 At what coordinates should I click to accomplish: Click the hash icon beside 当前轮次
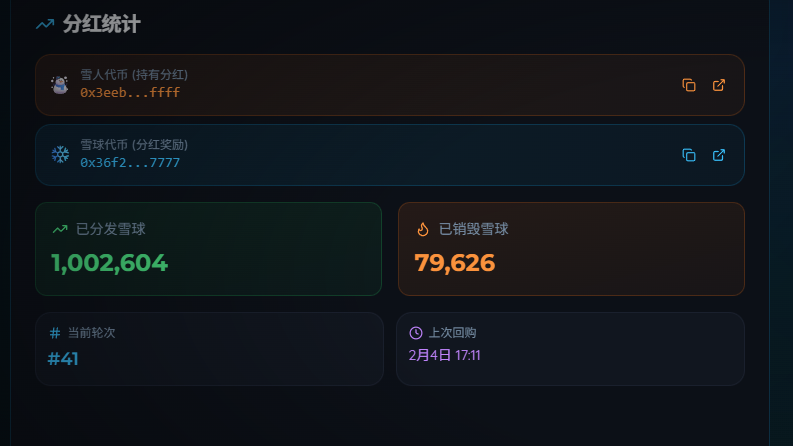[55, 332]
